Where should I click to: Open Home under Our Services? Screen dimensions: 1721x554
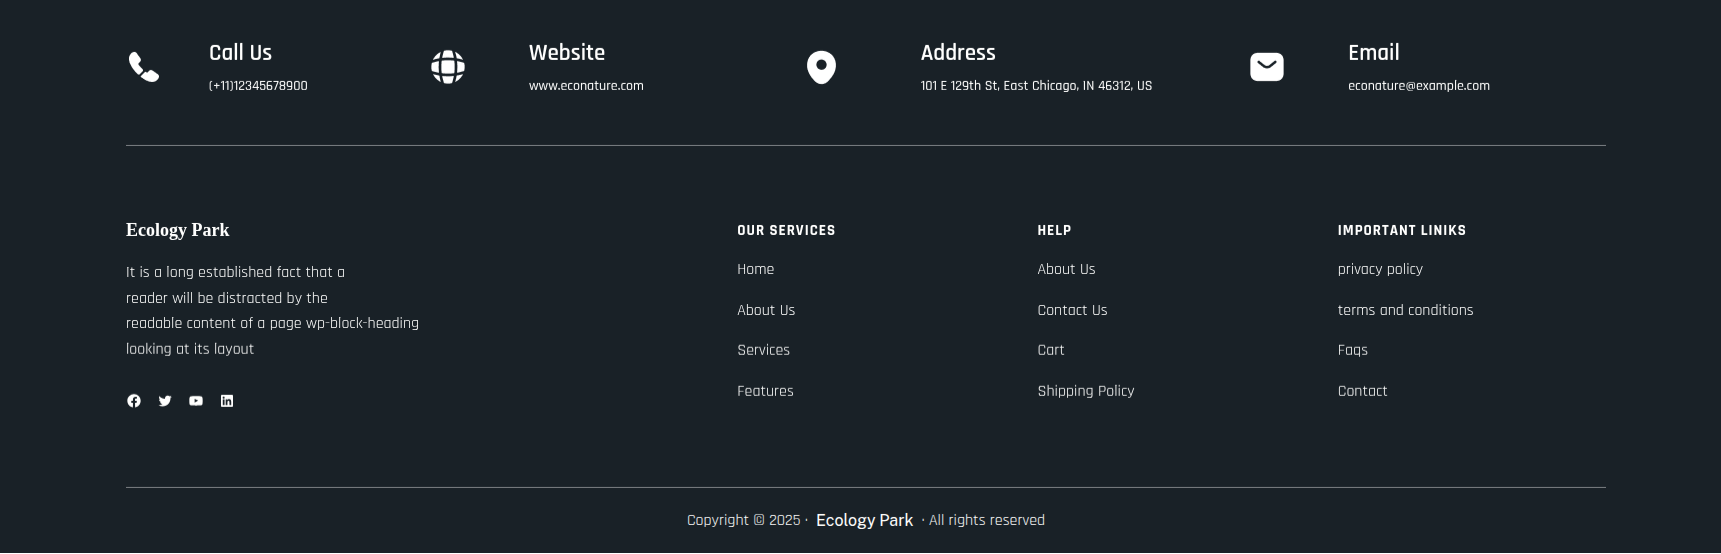[755, 269]
